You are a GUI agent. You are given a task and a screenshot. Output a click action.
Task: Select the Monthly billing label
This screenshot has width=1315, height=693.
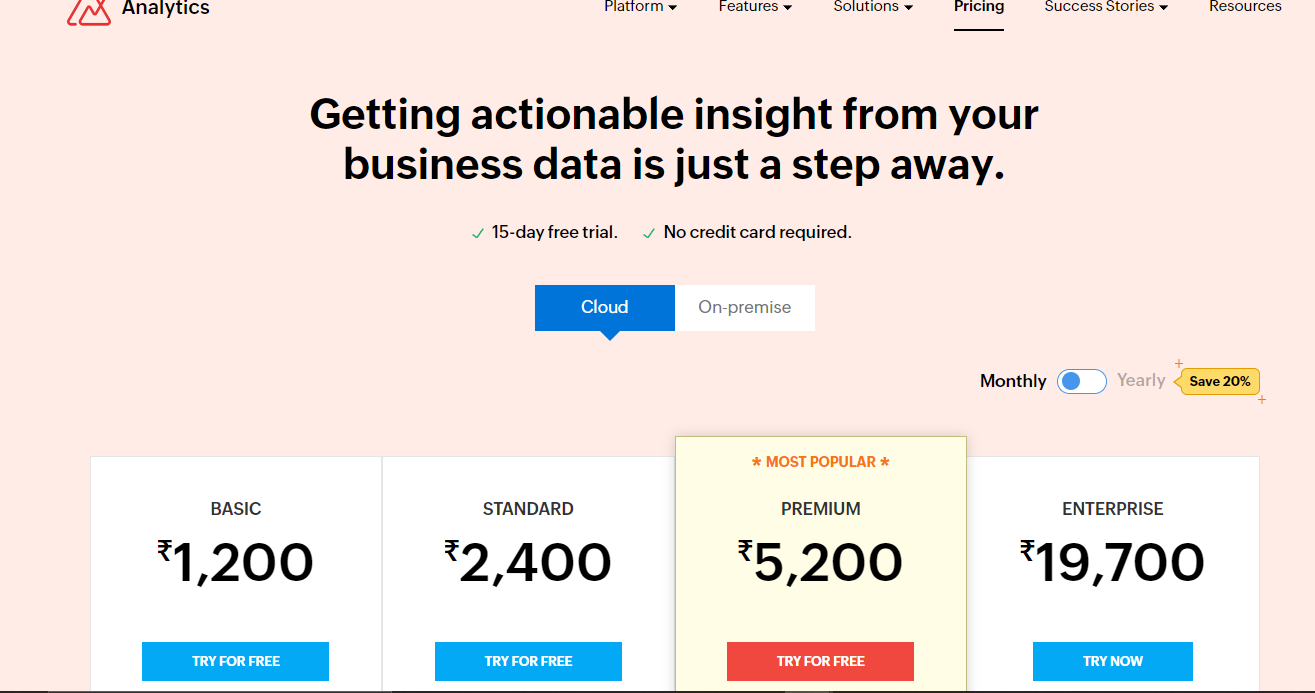coord(1012,381)
